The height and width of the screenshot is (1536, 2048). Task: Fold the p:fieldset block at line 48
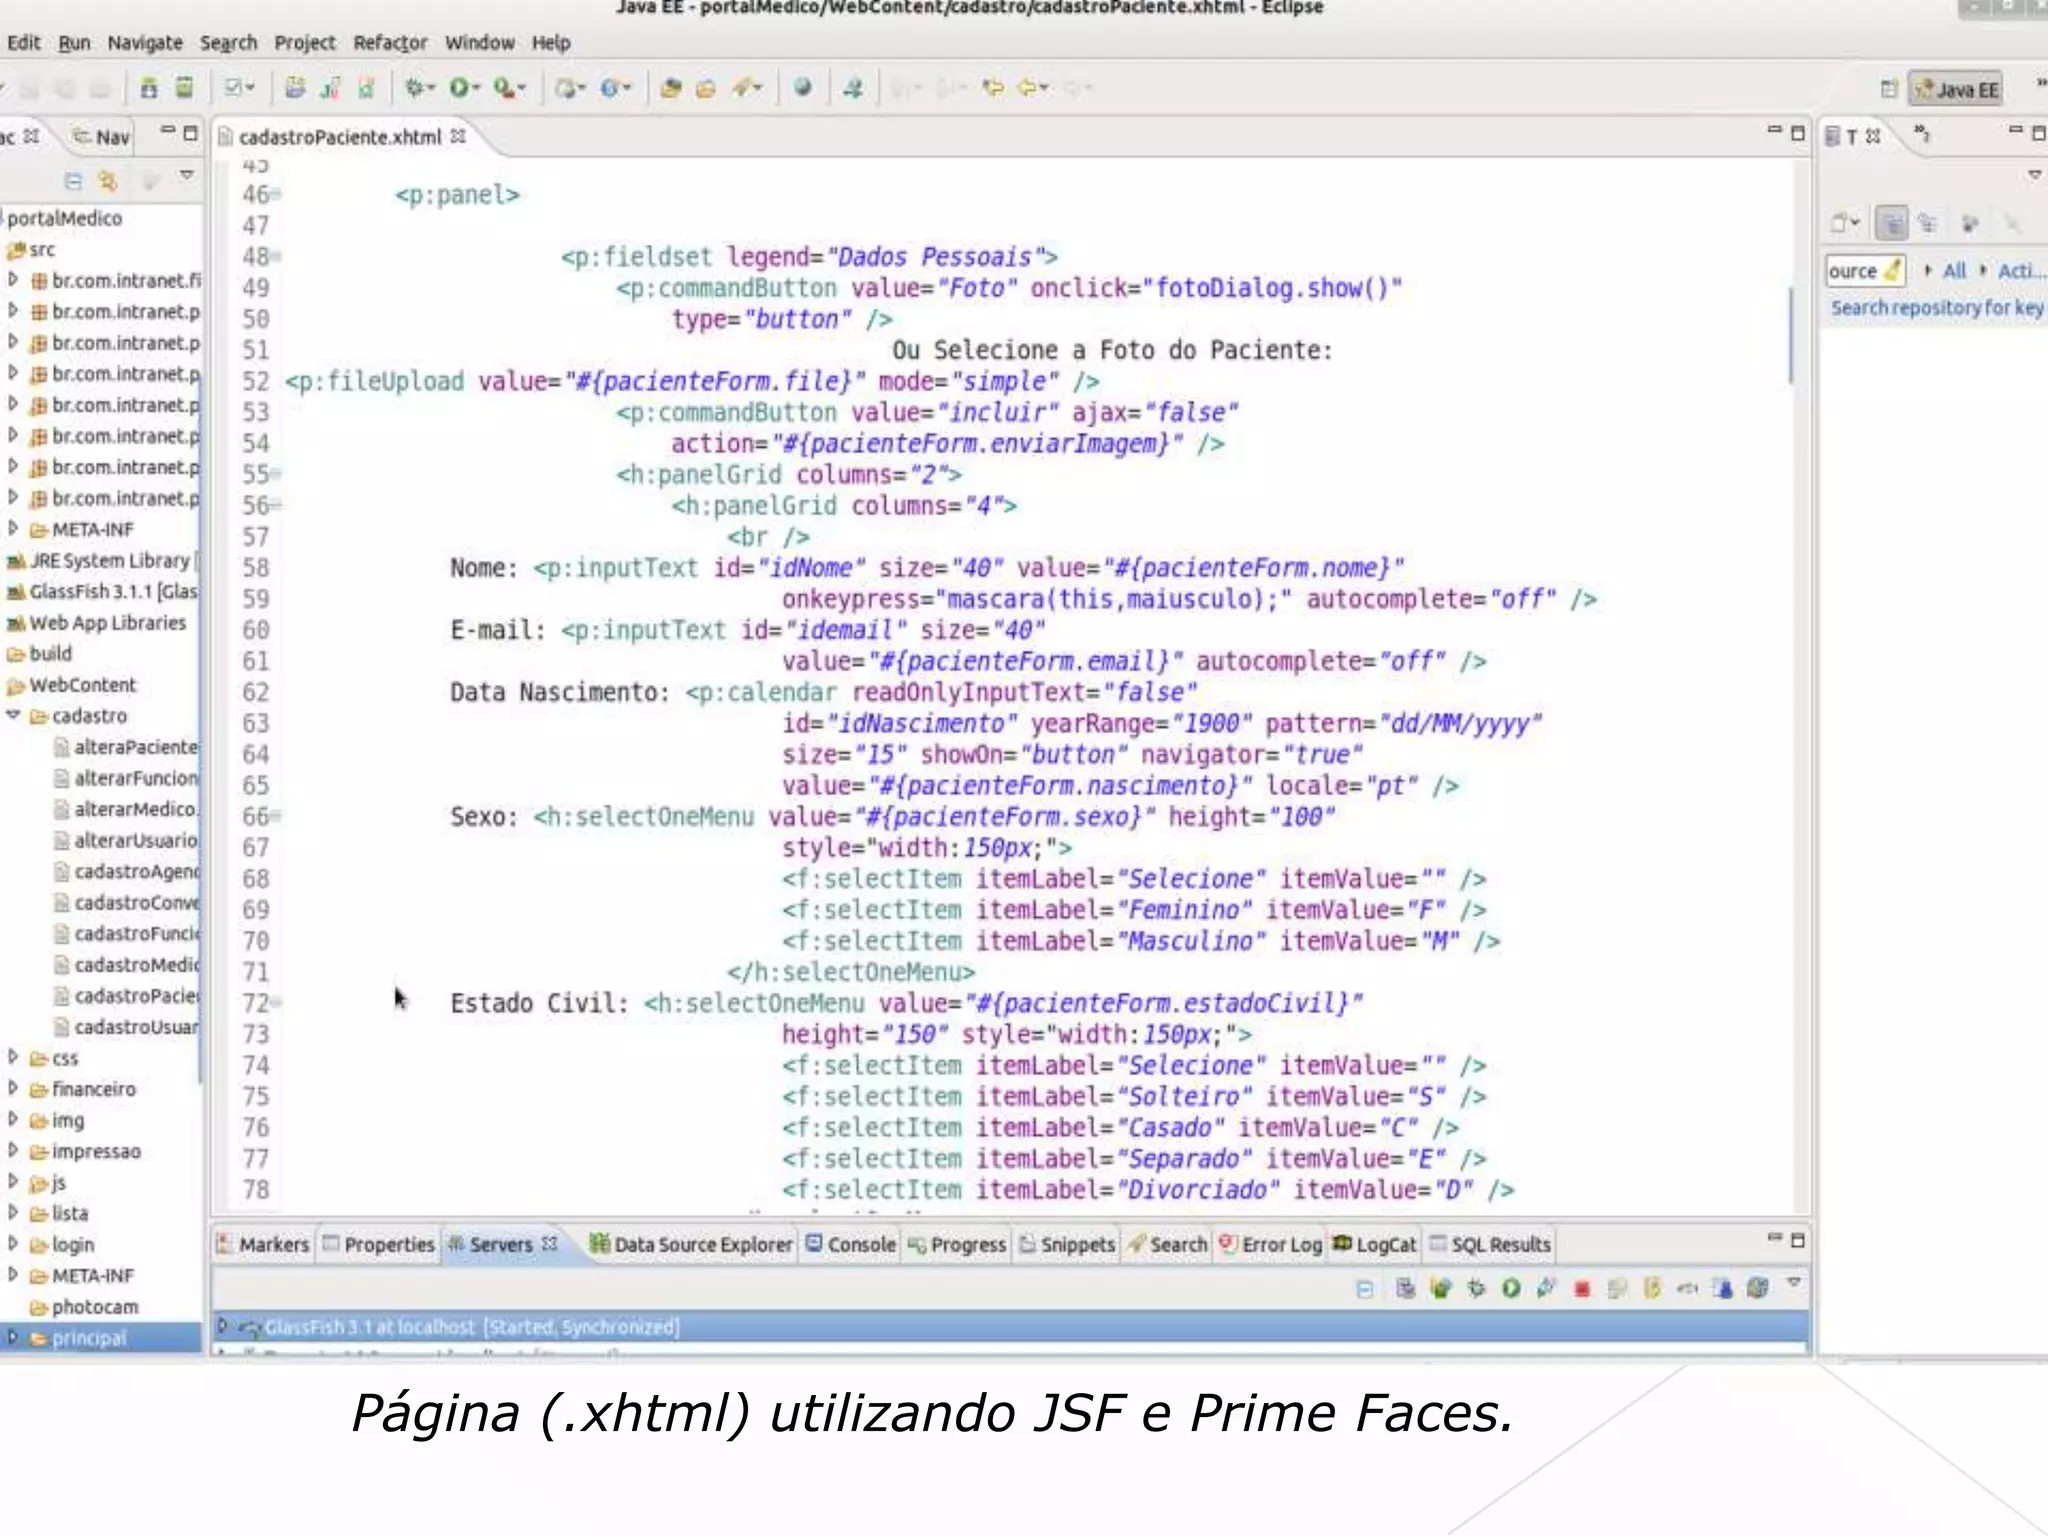(276, 256)
